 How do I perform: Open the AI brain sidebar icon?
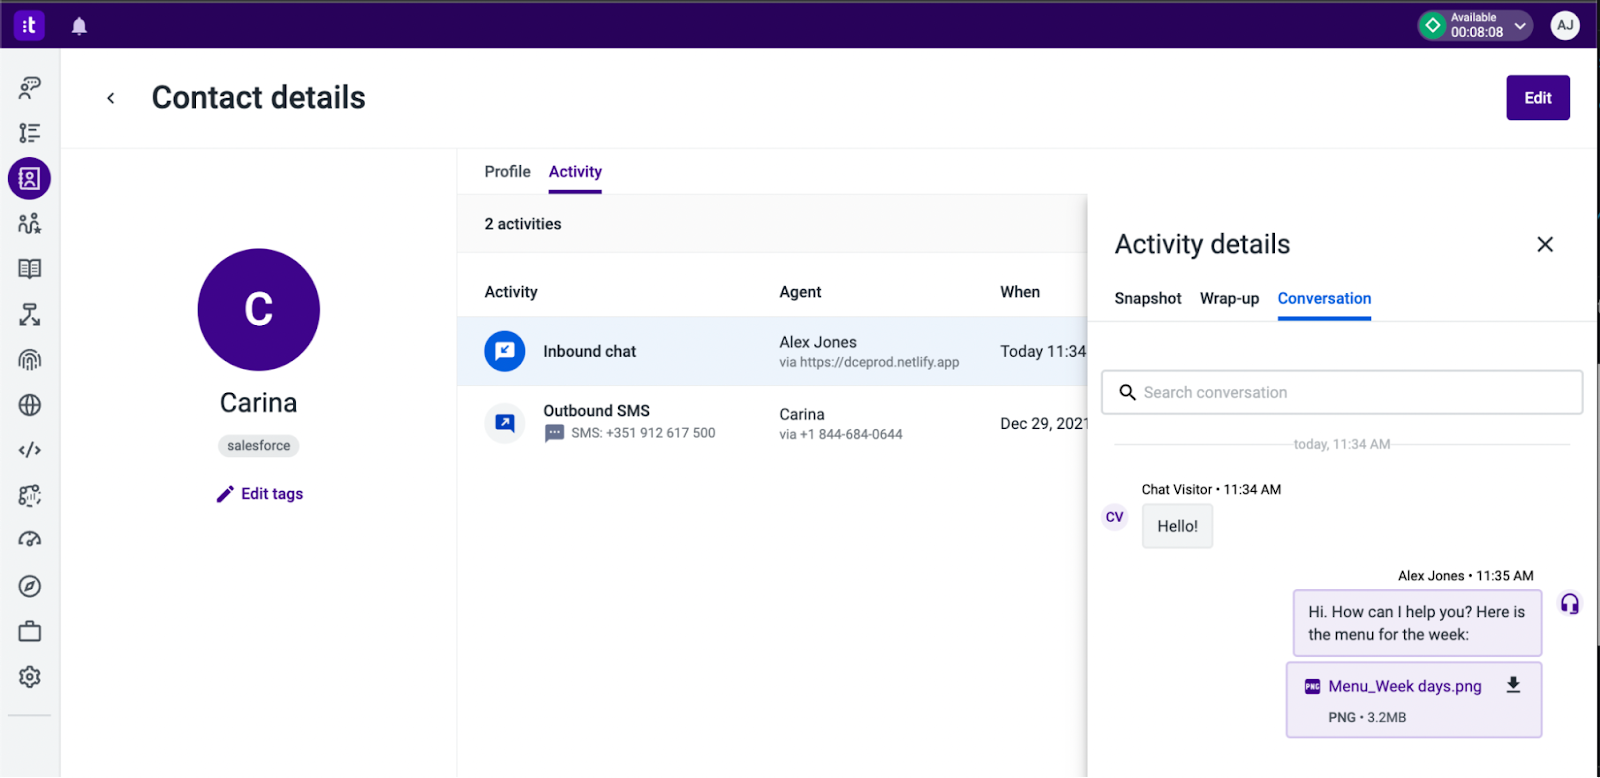point(30,495)
